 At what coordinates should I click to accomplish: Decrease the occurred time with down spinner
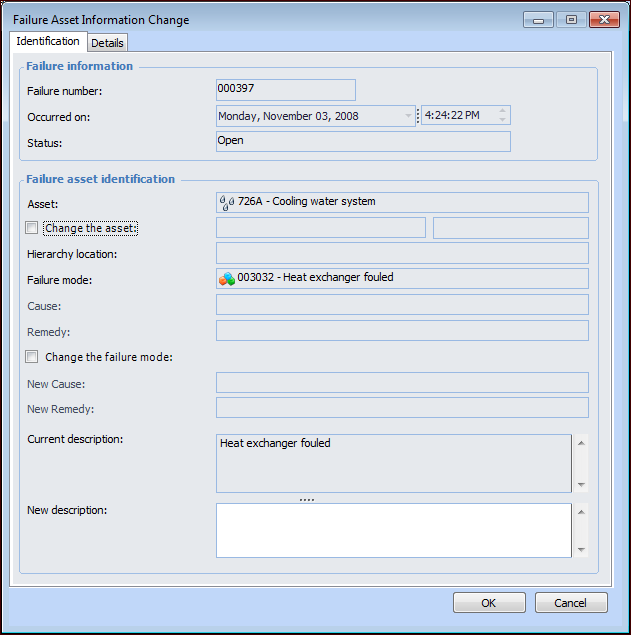point(502,120)
